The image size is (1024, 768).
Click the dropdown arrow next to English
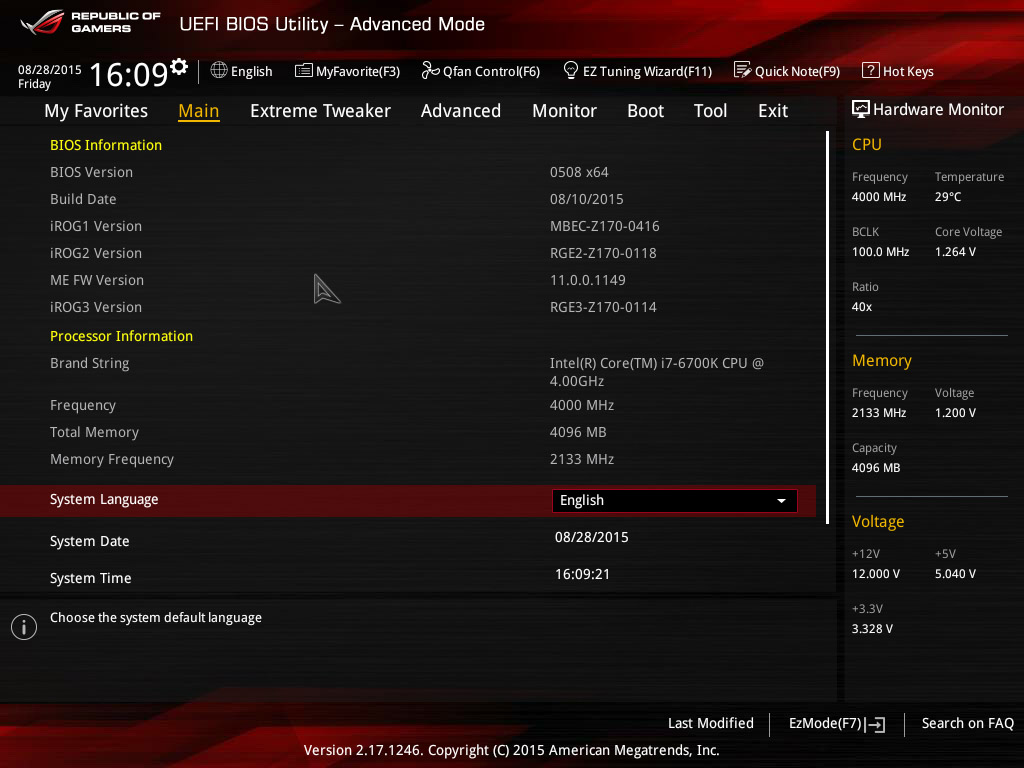coord(781,501)
